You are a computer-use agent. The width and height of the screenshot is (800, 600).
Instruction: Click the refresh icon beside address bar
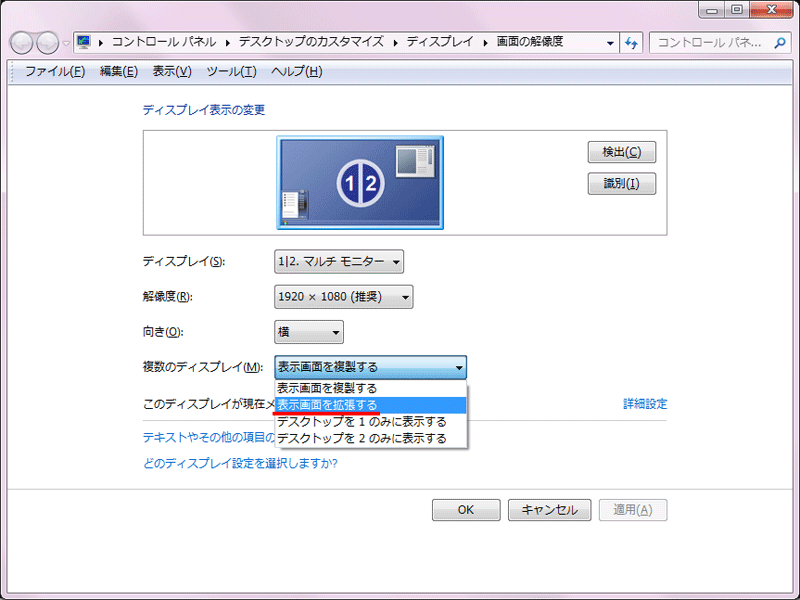(x=631, y=43)
